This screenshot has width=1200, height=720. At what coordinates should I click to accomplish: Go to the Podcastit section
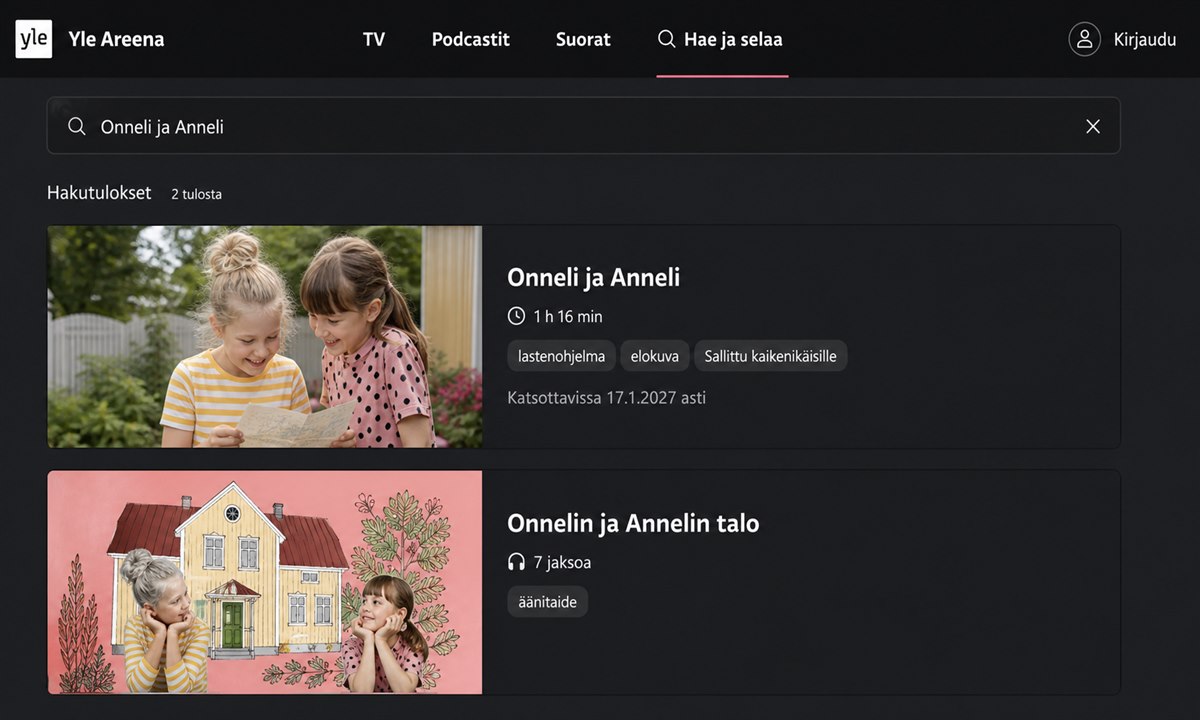tap(471, 40)
